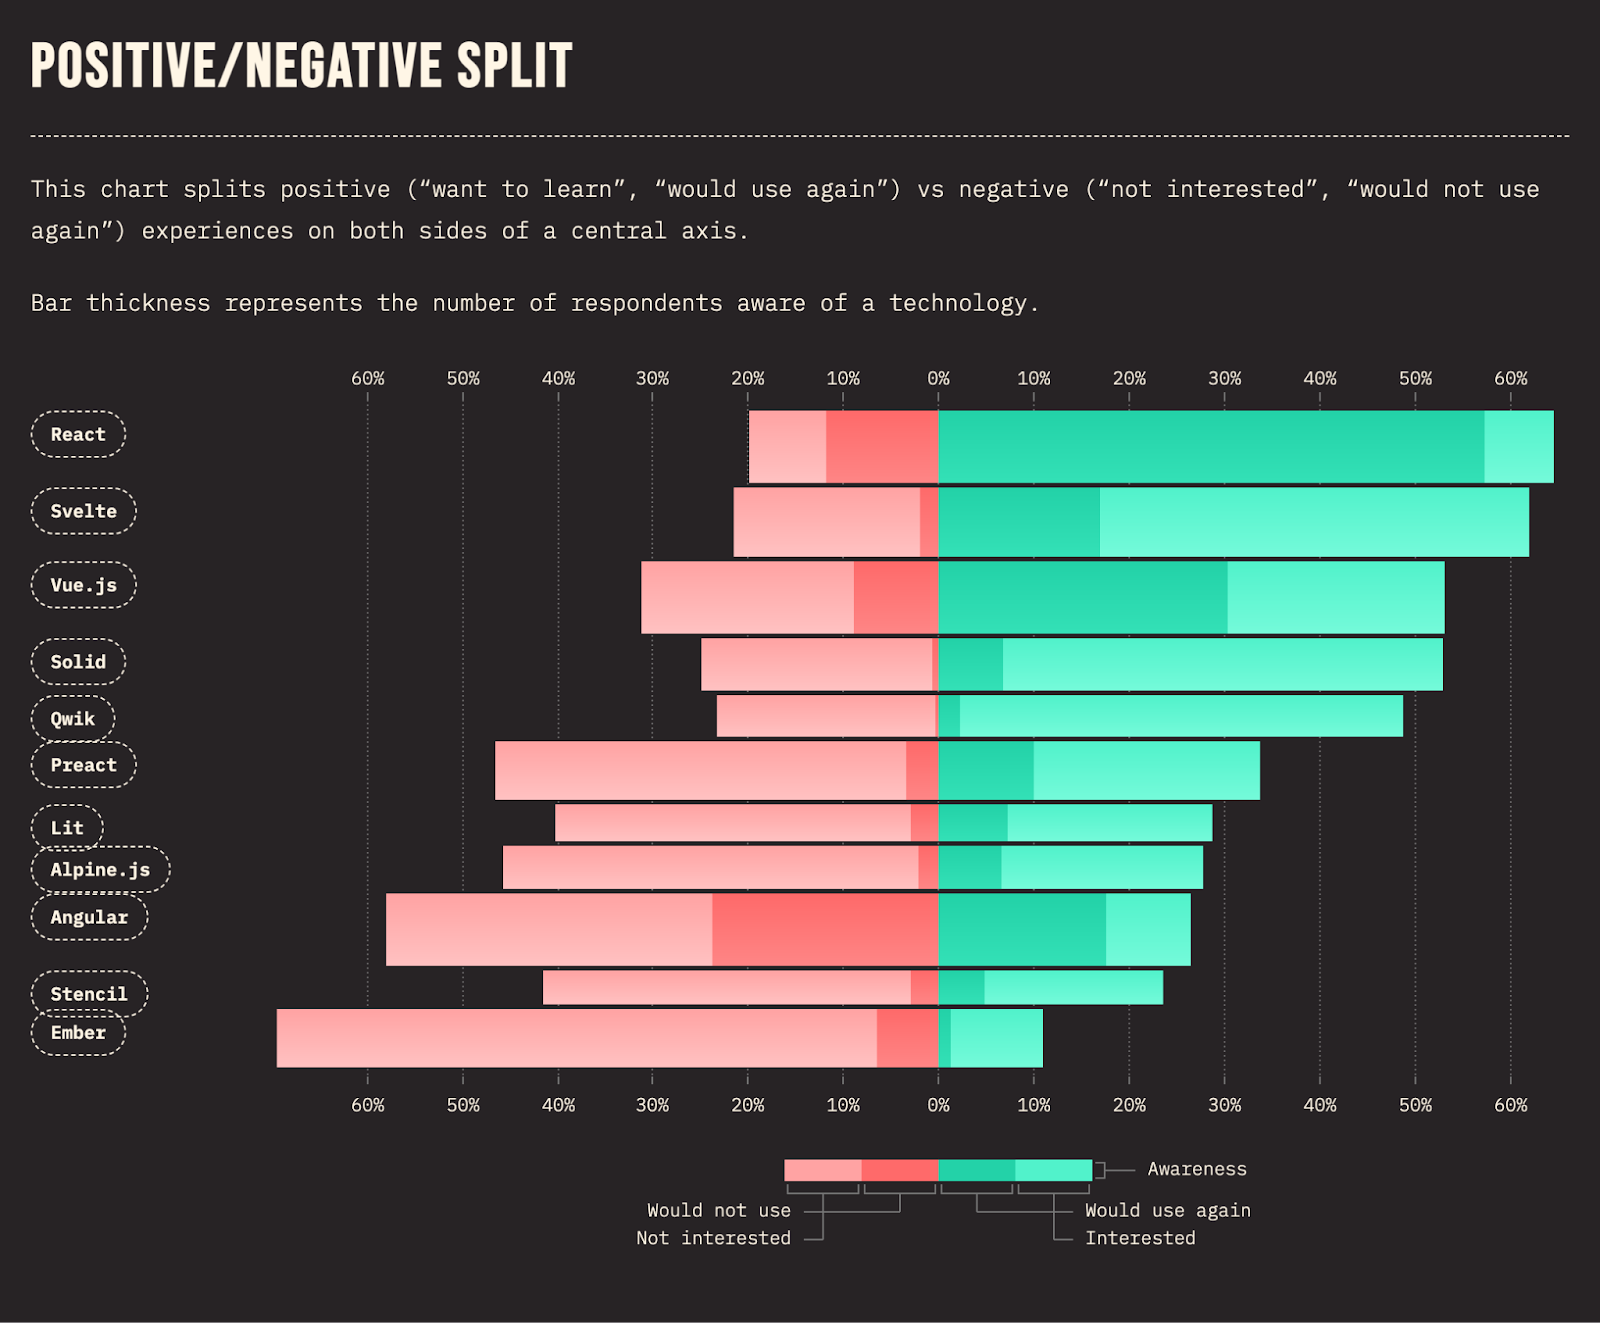
Task: Click the 'Awareness' legend label
Action: [1196, 1169]
